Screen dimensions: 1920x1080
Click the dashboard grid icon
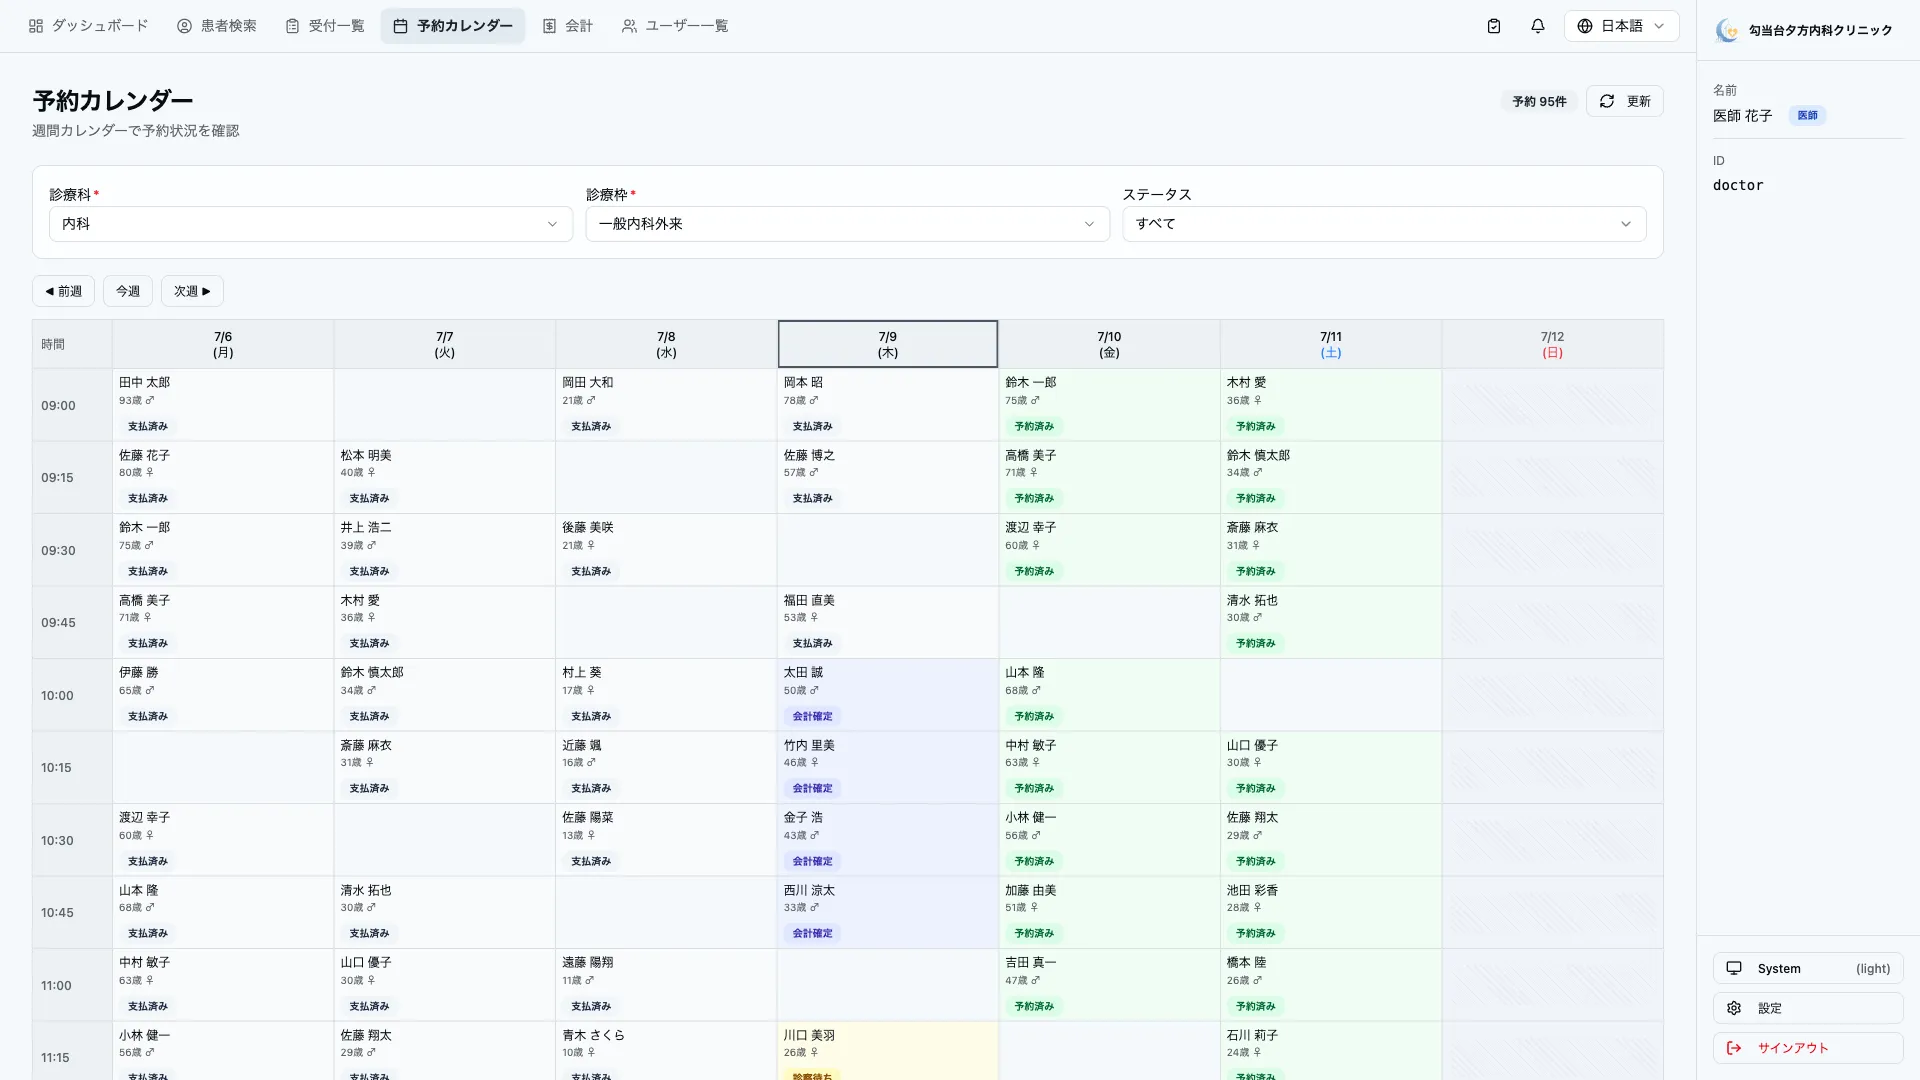tap(36, 26)
